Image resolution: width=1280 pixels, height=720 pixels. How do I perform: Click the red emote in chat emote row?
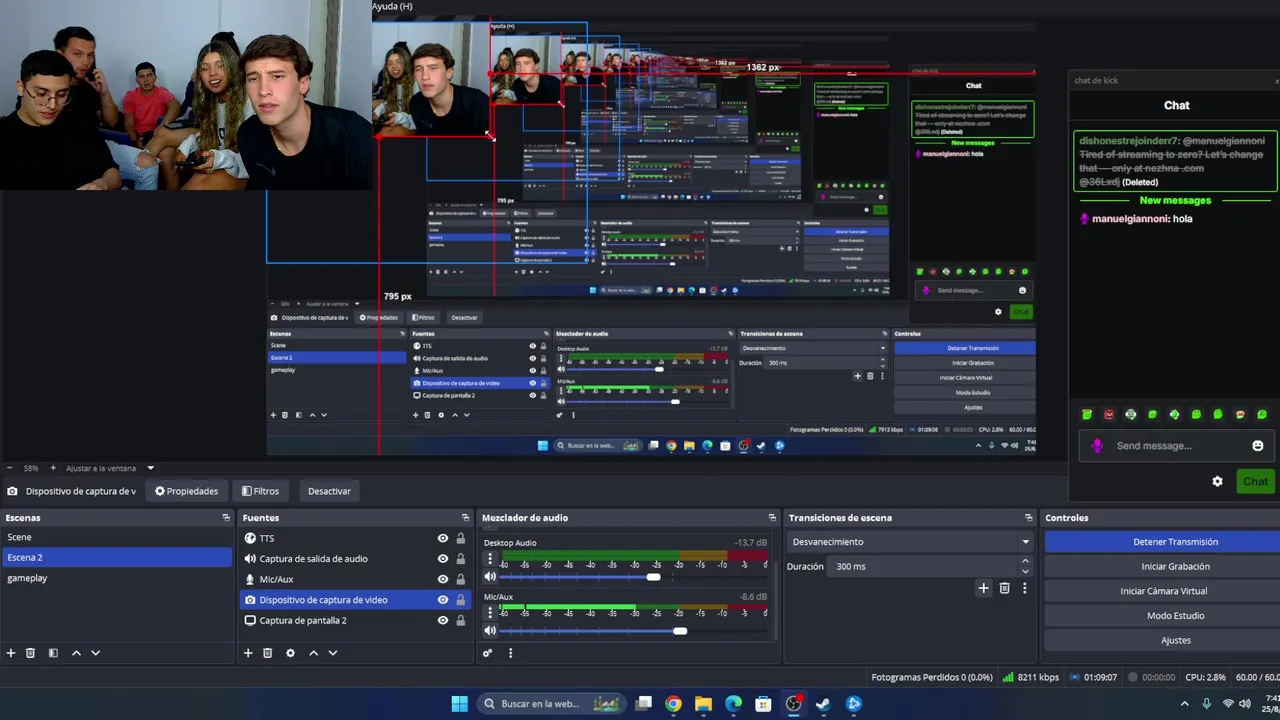[1109, 415]
